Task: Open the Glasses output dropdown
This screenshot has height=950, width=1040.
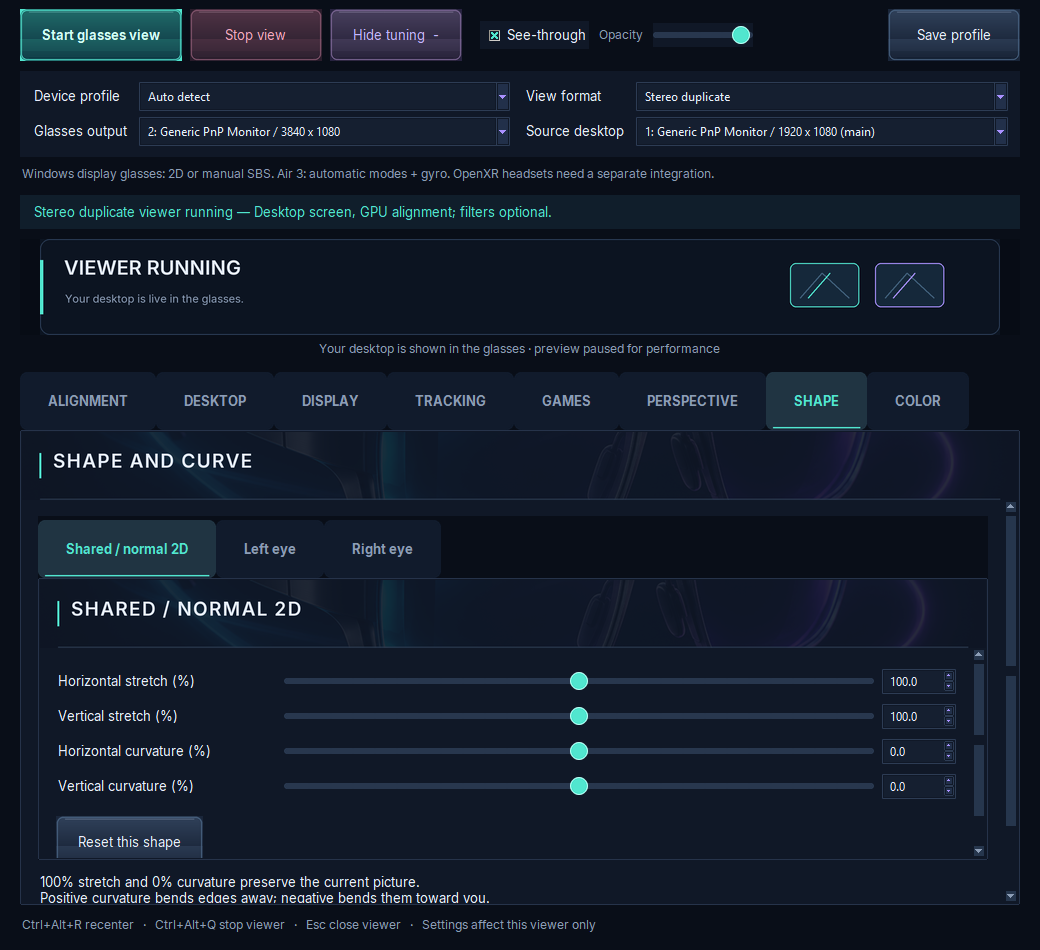Action: [324, 131]
